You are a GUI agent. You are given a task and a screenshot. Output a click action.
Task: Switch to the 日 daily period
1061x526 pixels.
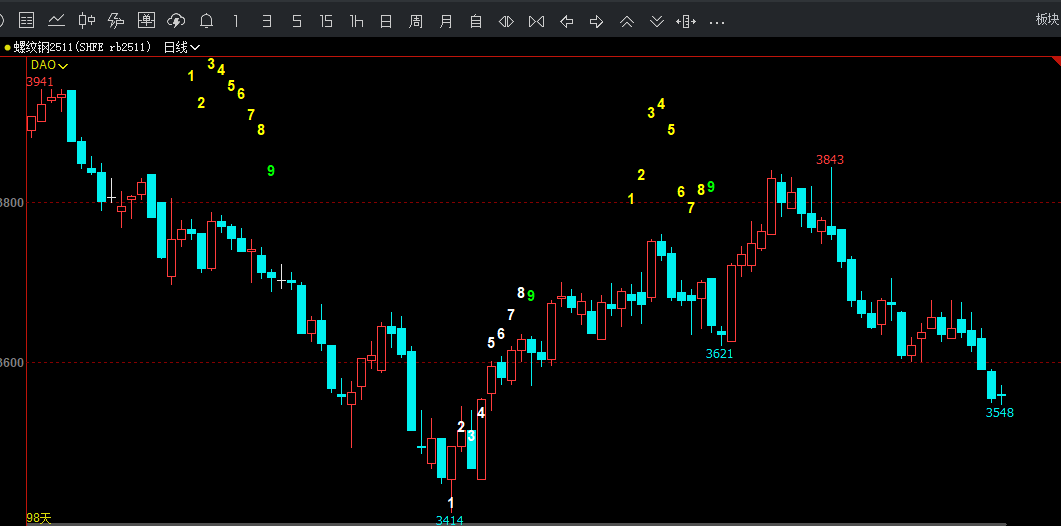coord(386,21)
